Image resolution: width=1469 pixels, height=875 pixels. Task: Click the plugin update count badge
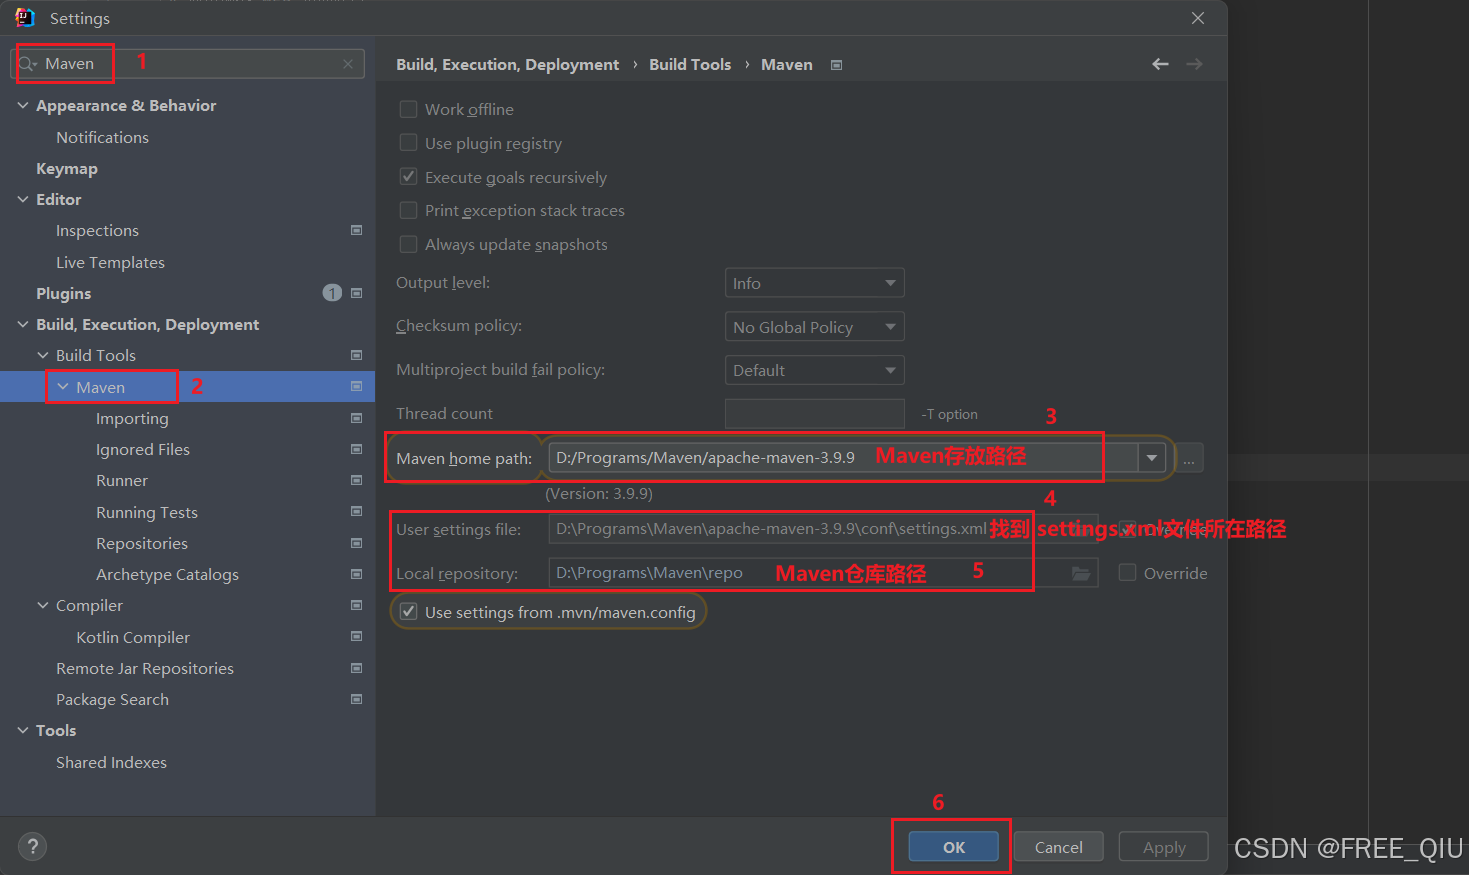click(x=332, y=293)
